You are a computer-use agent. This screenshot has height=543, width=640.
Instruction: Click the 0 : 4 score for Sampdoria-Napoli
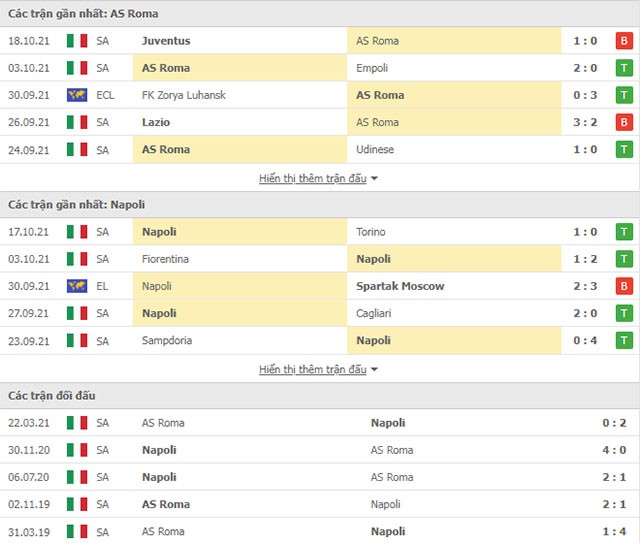point(585,340)
